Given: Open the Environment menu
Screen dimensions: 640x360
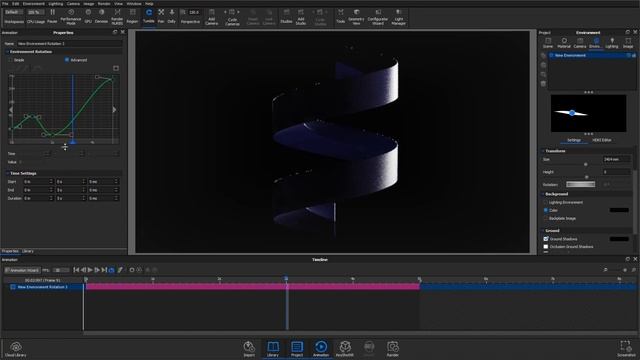Looking at the screenshot, I should (33, 4).
